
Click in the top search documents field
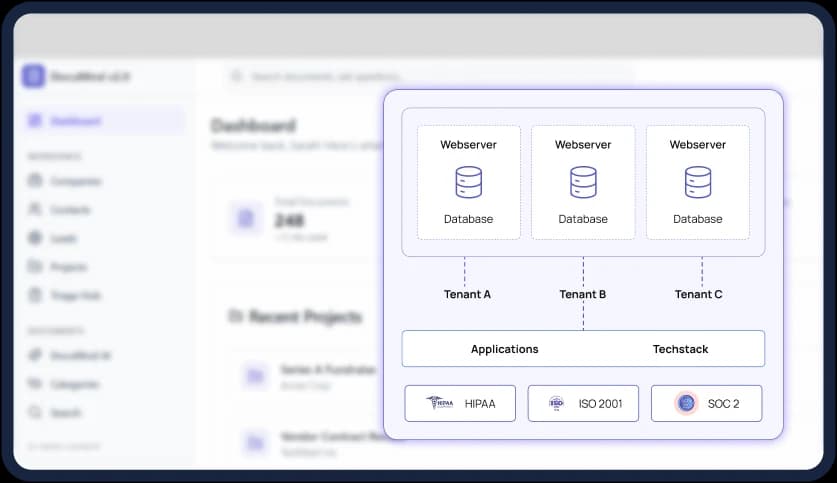tap(430, 76)
